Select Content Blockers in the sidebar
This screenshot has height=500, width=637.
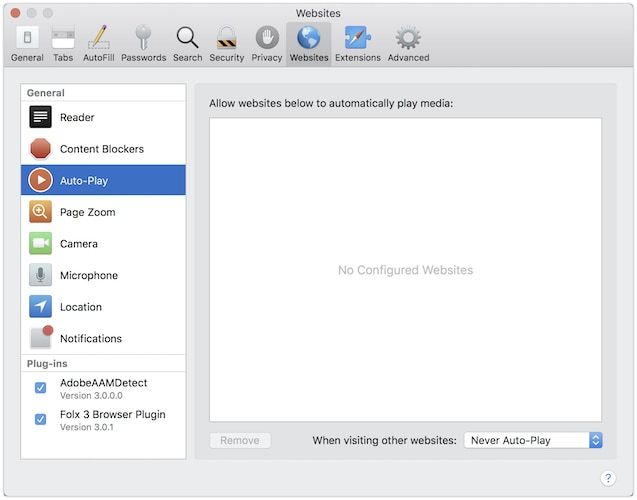tap(103, 149)
